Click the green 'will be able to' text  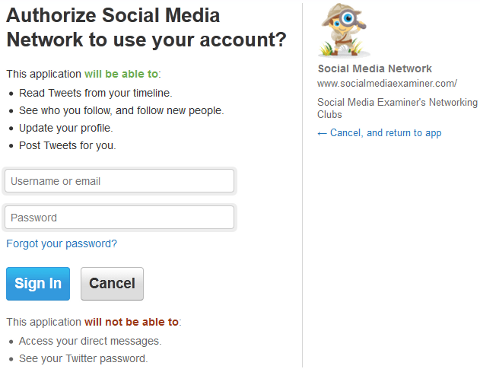coord(121,74)
